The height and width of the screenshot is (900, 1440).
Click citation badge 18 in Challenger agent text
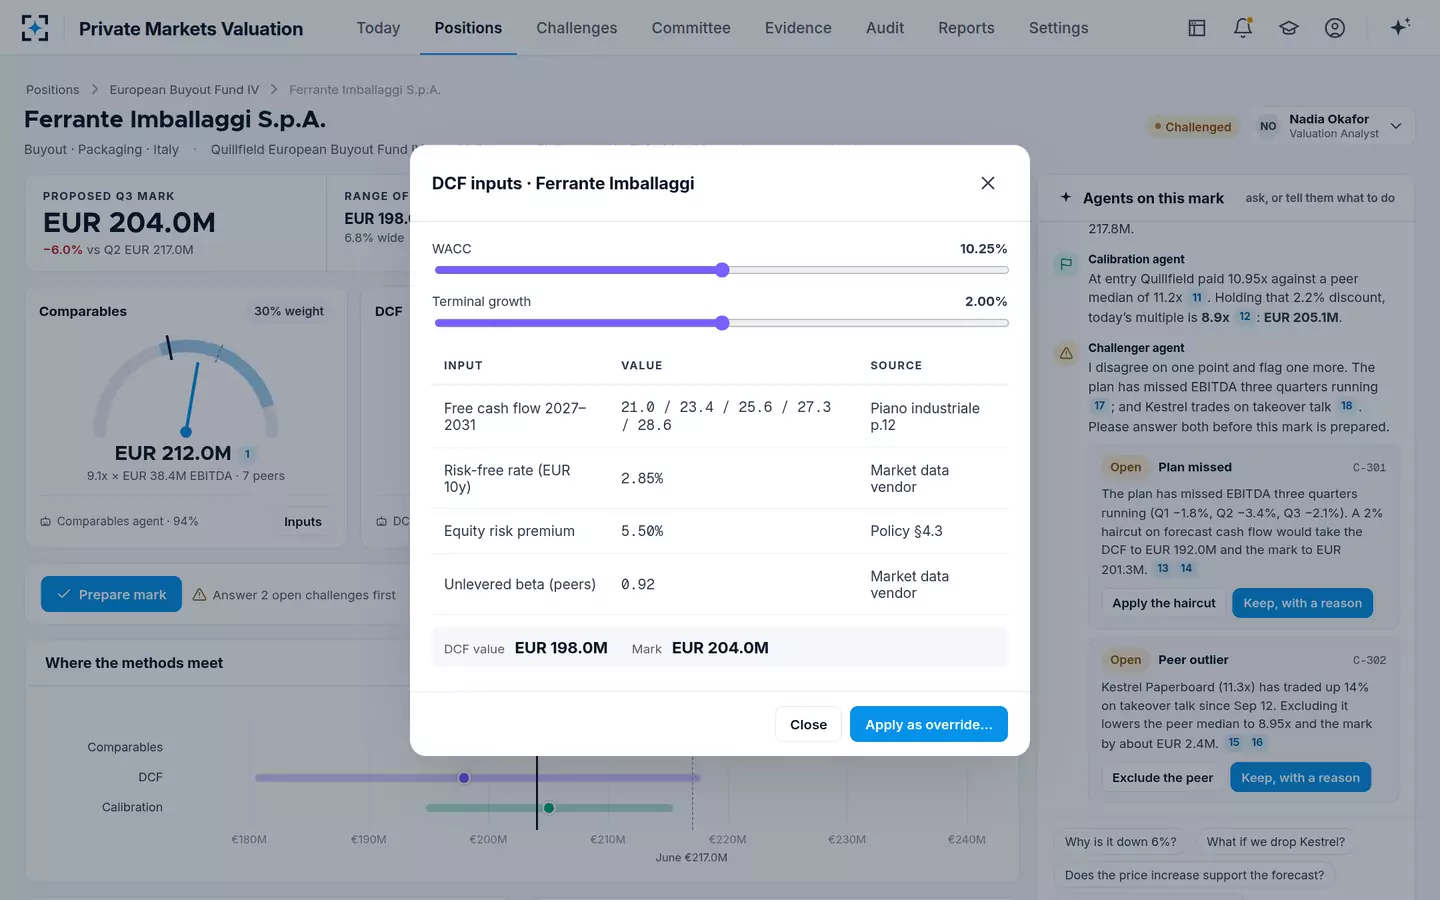pos(1347,406)
